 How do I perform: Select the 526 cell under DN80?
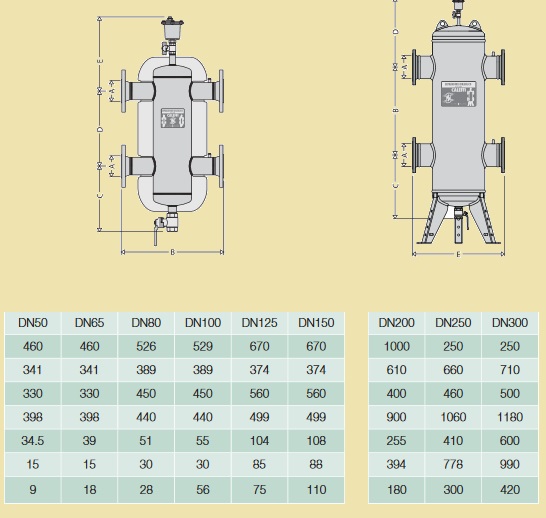tap(146, 346)
